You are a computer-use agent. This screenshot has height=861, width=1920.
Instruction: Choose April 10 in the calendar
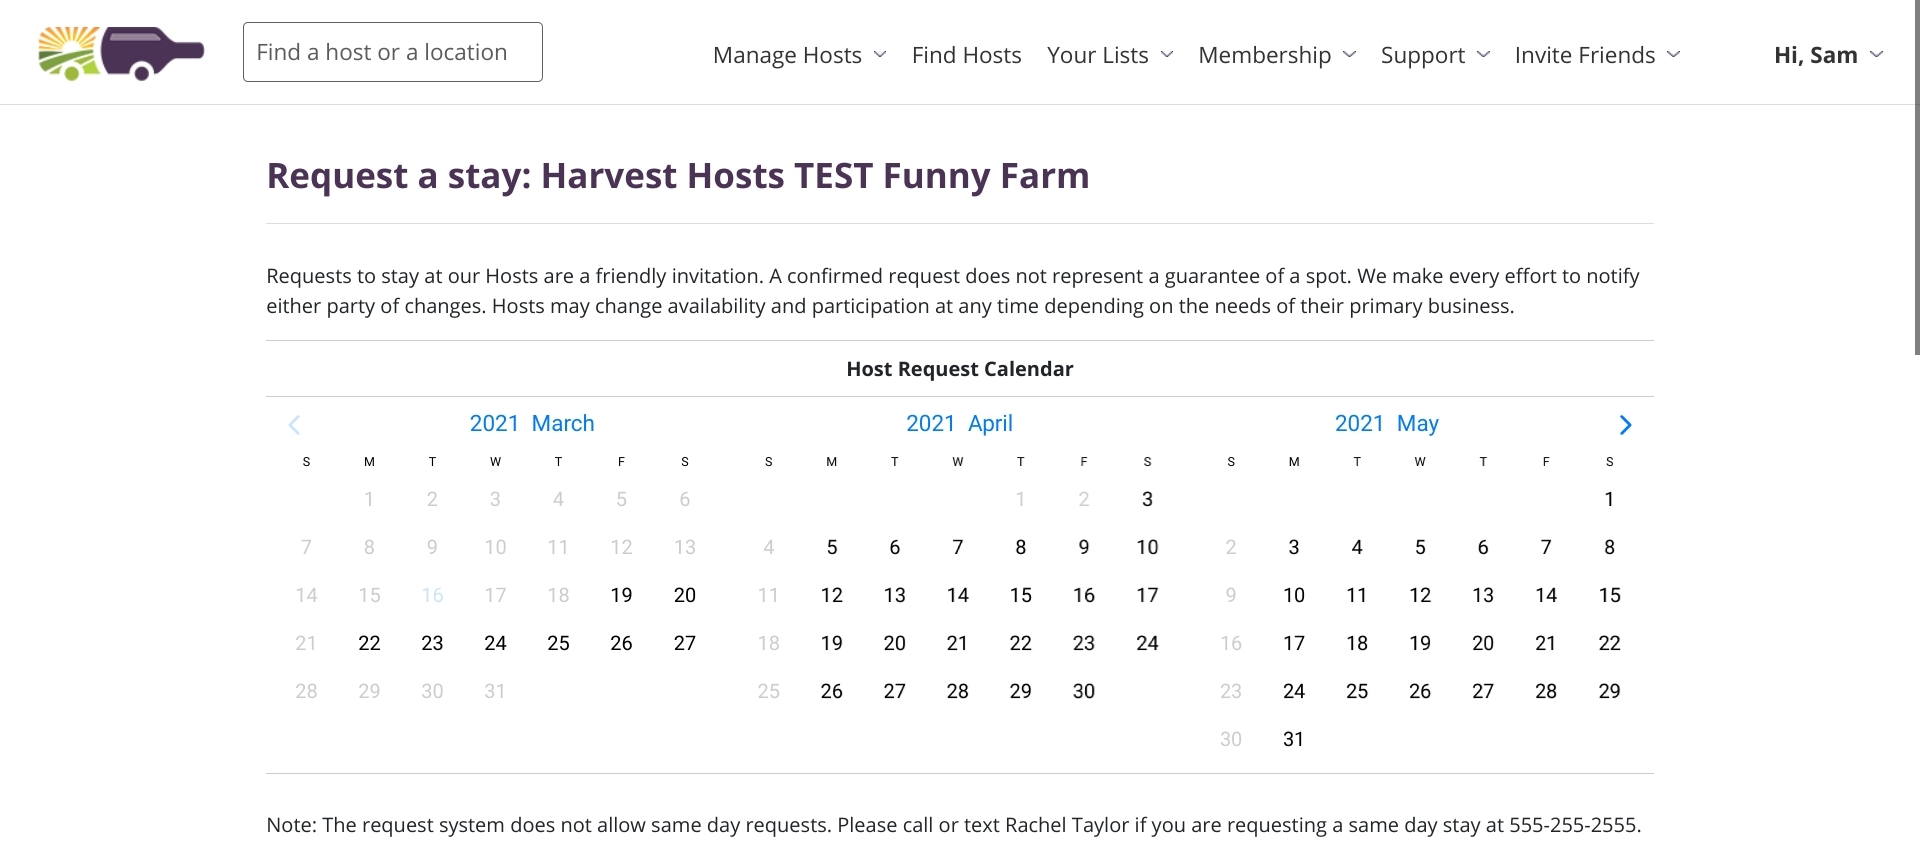1147,547
